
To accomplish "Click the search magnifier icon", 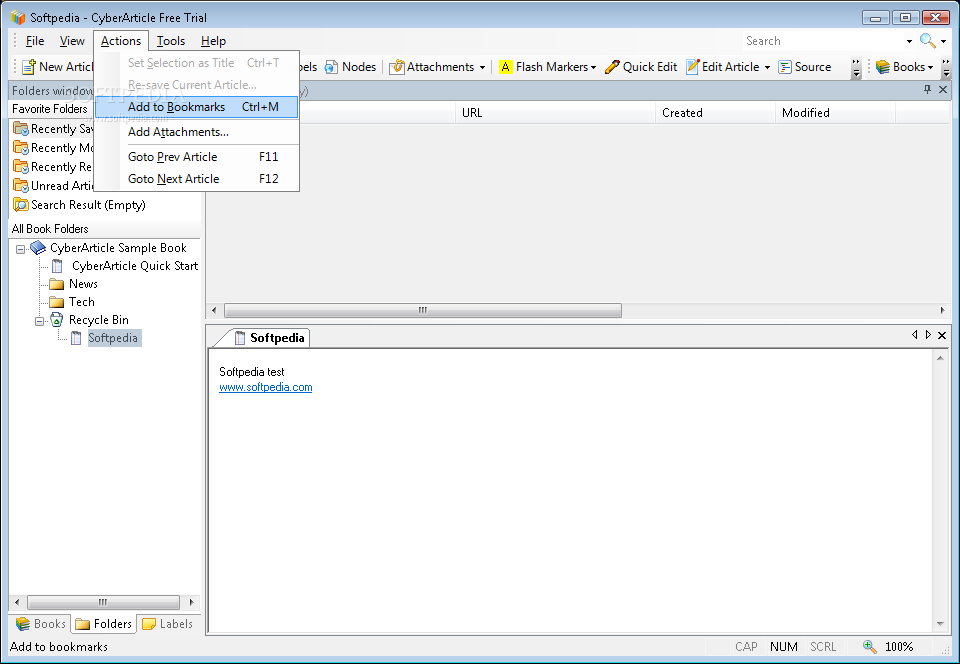I will click(x=928, y=41).
